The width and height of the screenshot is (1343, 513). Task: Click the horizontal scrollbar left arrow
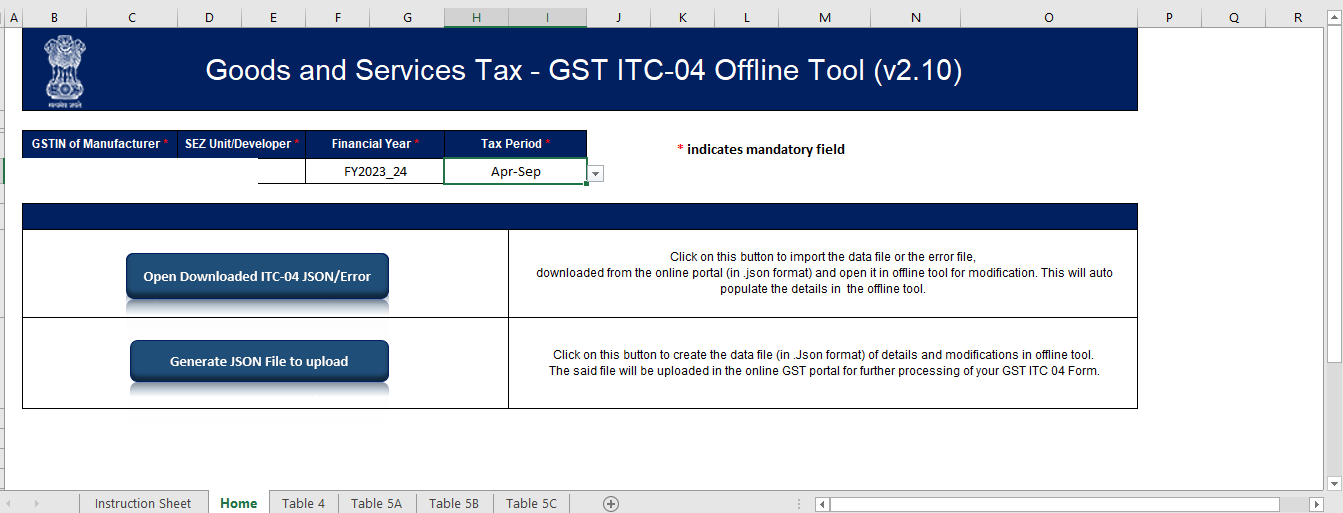tap(822, 504)
